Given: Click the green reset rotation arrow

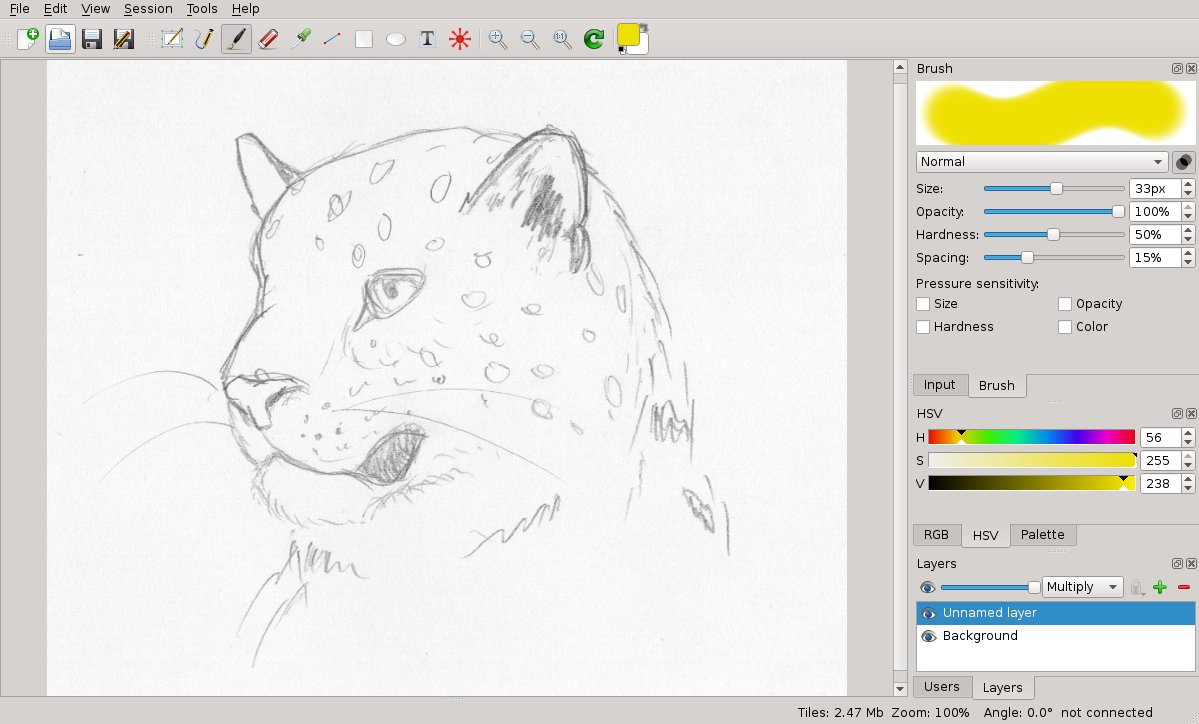Looking at the screenshot, I should click(x=594, y=39).
